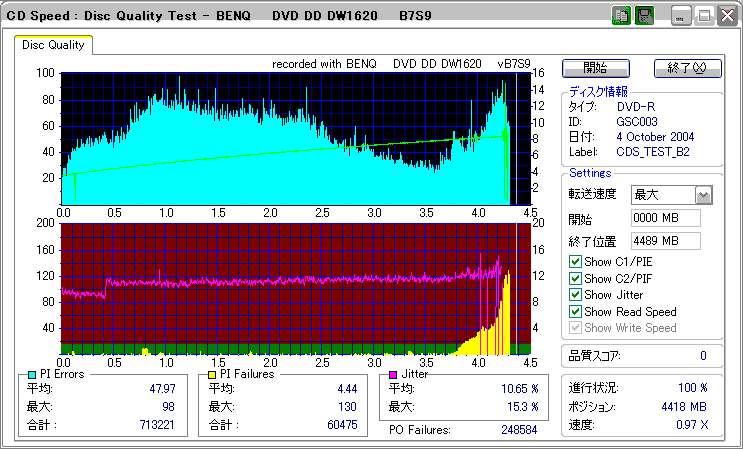Click the 開始 field showing 0000 MB
The height and width of the screenshot is (449, 743).
[665, 218]
